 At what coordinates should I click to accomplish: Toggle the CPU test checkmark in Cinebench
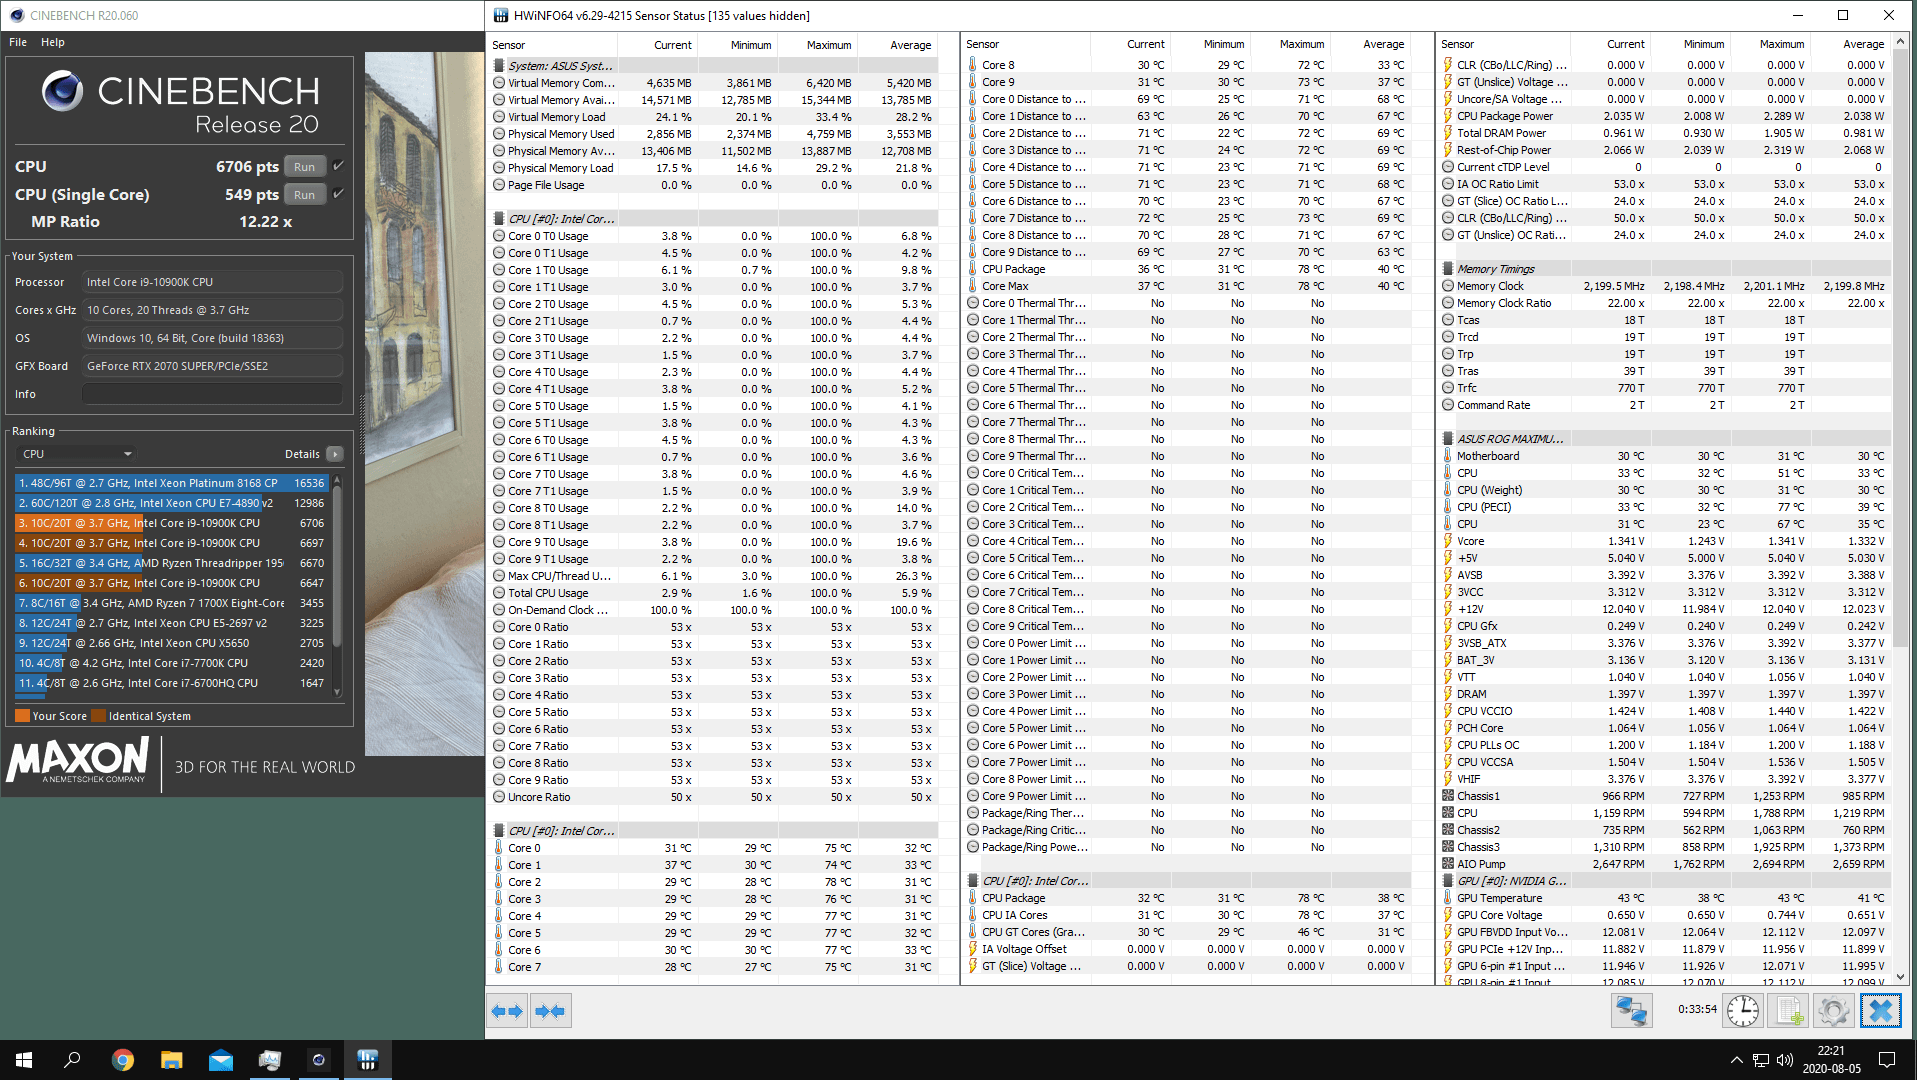point(338,166)
